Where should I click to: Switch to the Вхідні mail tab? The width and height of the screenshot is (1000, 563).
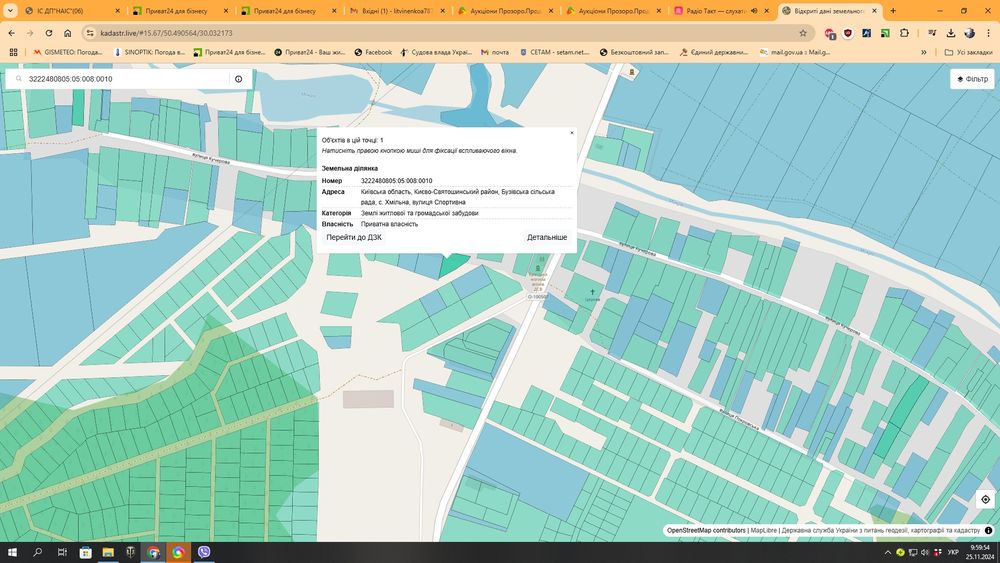[x=395, y=11]
